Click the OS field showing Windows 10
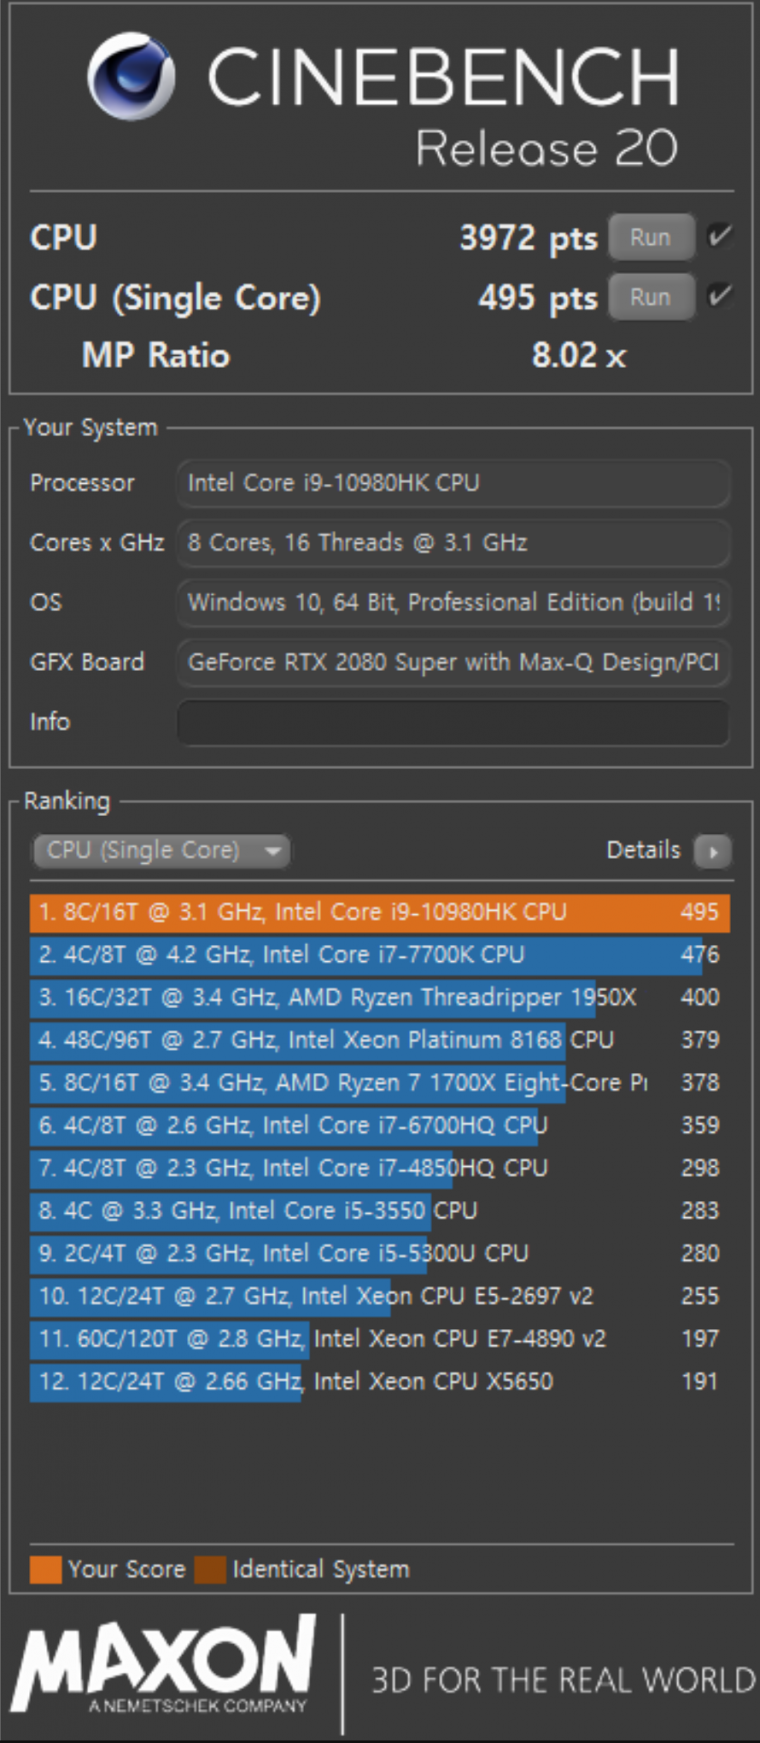Image resolution: width=760 pixels, height=1743 pixels. pos(453,603)
